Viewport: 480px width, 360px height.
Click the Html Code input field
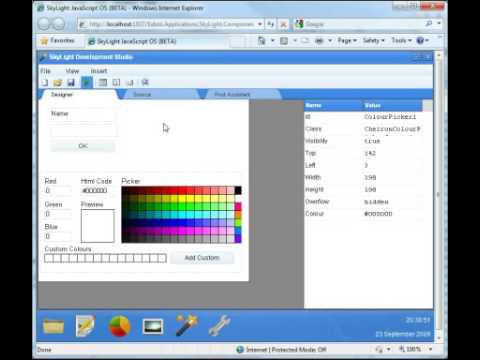pos(98,191)
